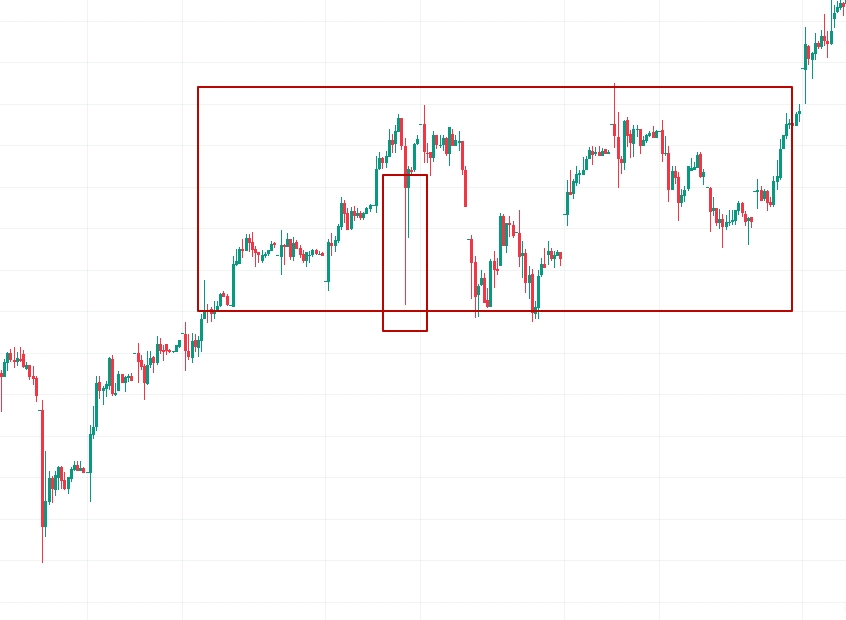Click the large rectangle's bottom-left corner
The height and width of the screenshot is (620, 846).
click(198, 310)
